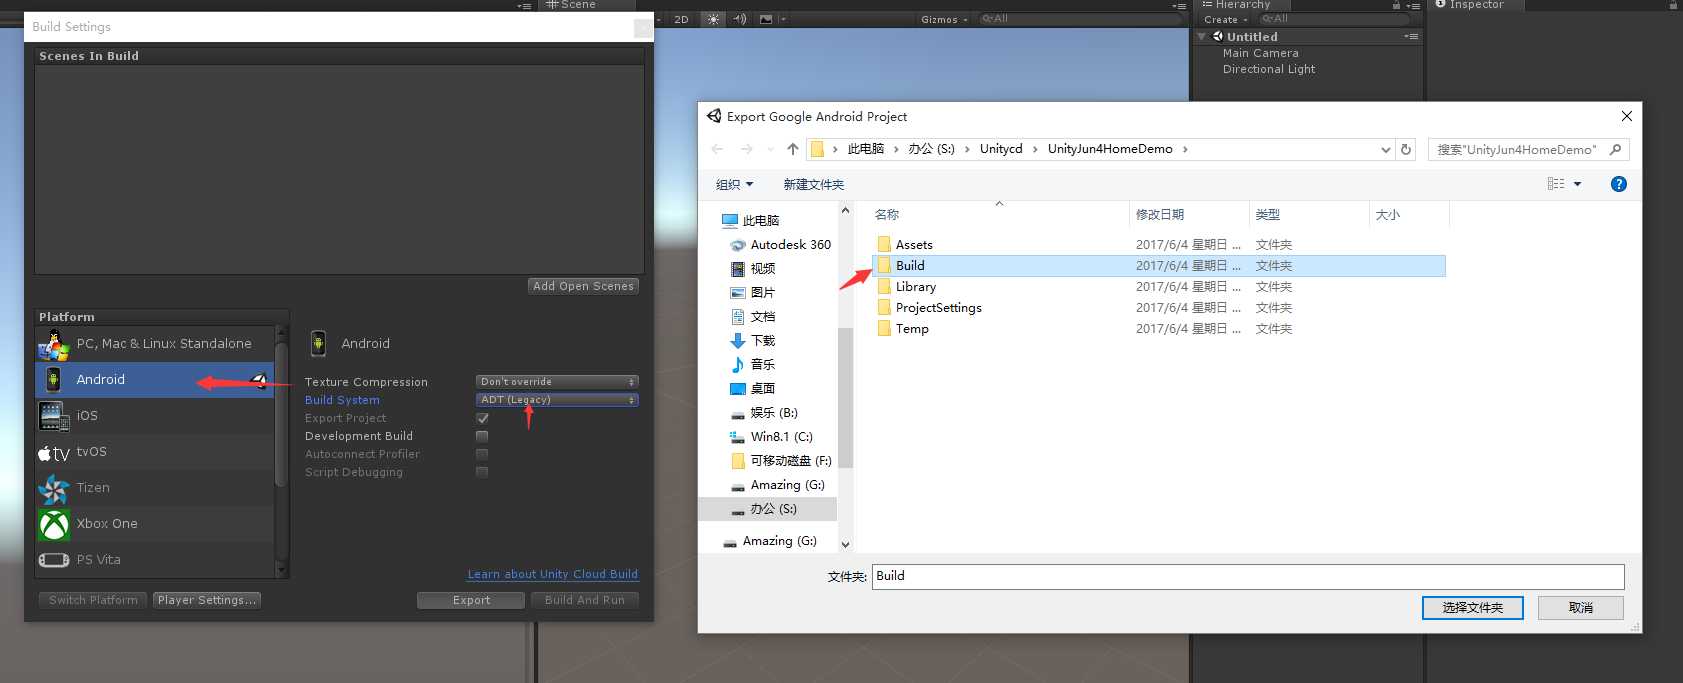Open the Texture Compression dropdown

(557, 382)
